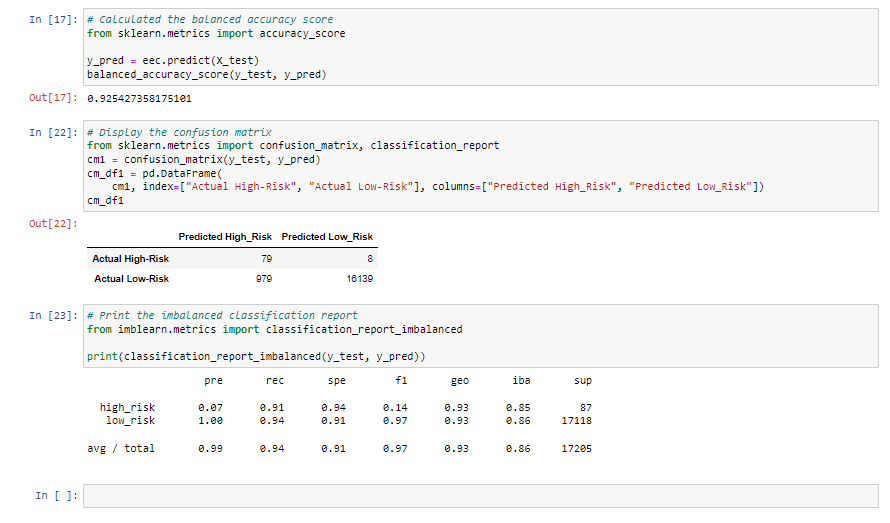Click the Predicted High_Risk column header
This screenshot has height=523, width=890.
[x=225, y=237]
